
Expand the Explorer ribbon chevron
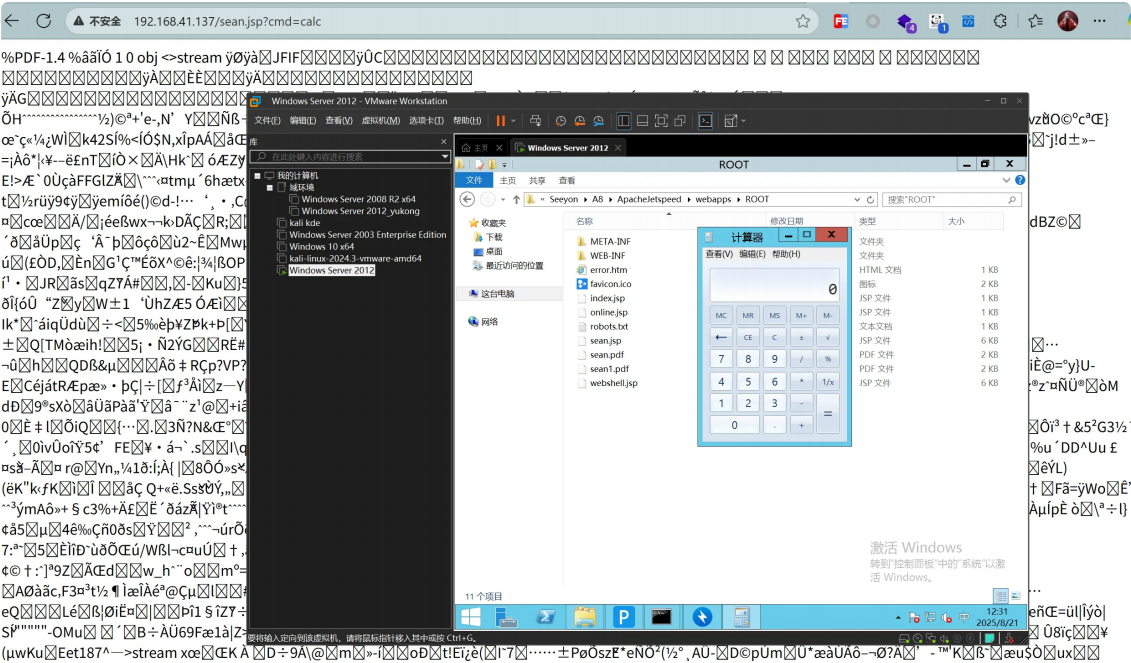[1006, 180]
